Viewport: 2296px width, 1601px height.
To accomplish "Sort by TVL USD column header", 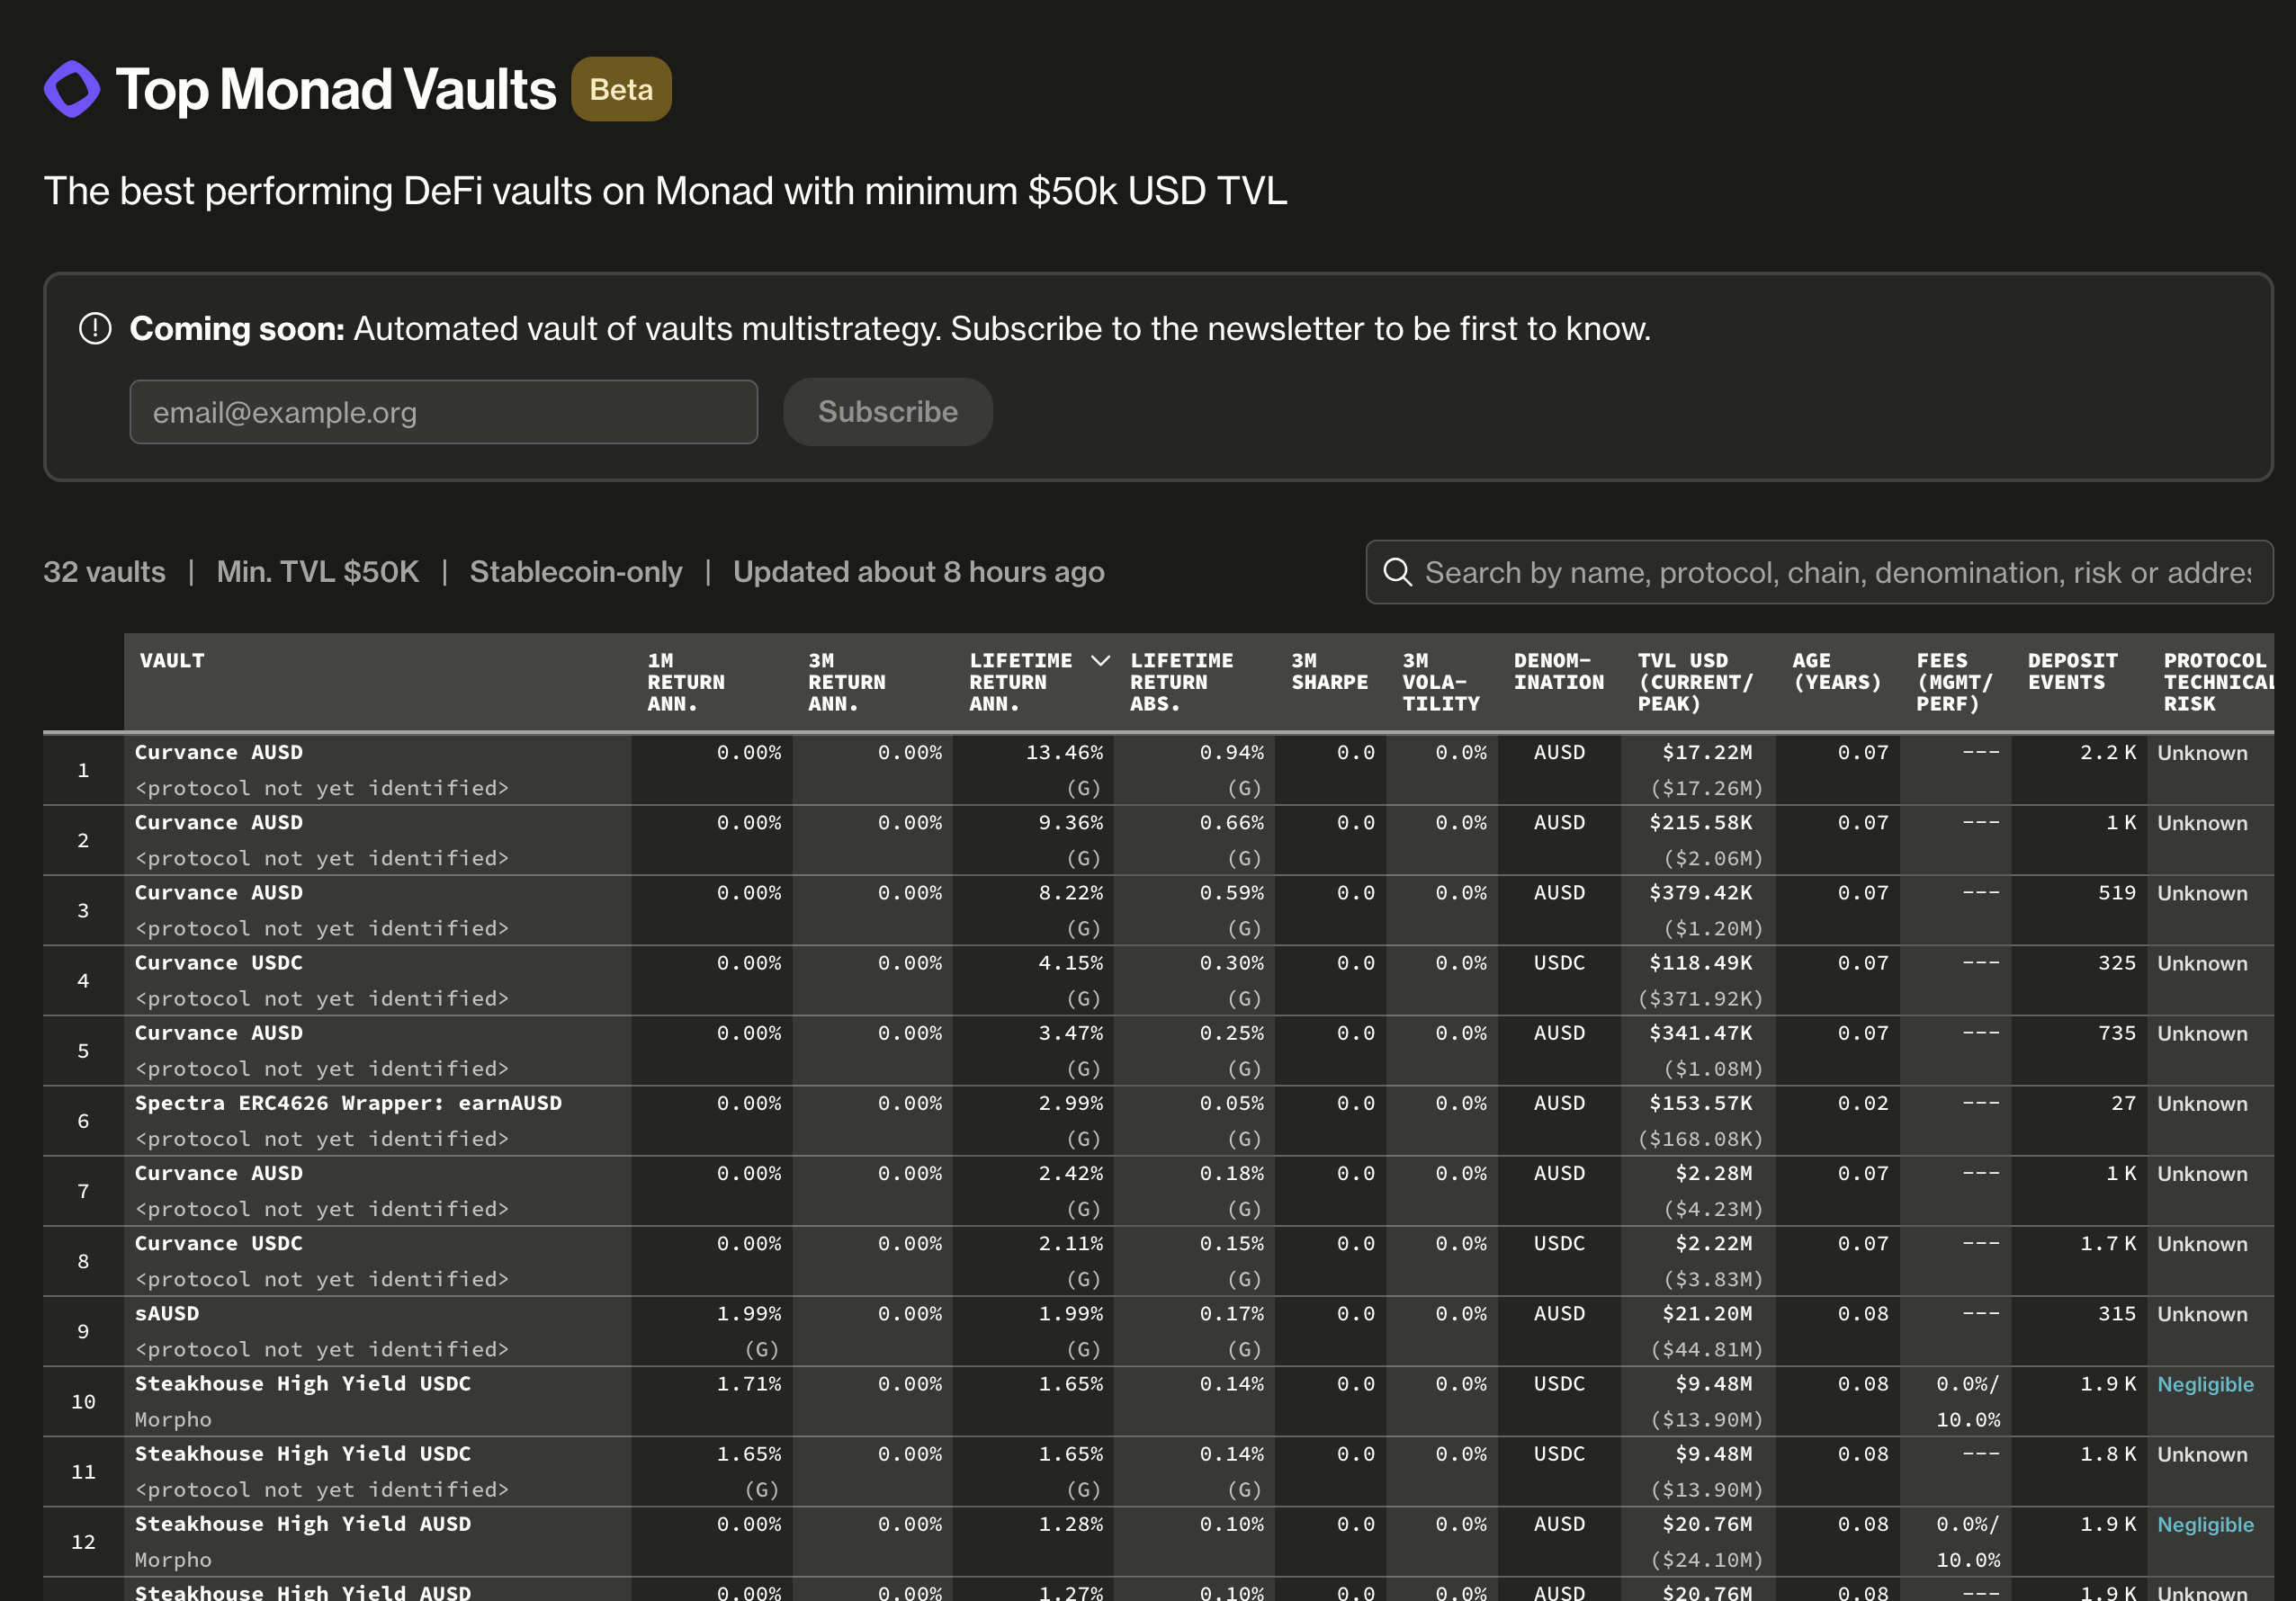I will (1694, 682).
